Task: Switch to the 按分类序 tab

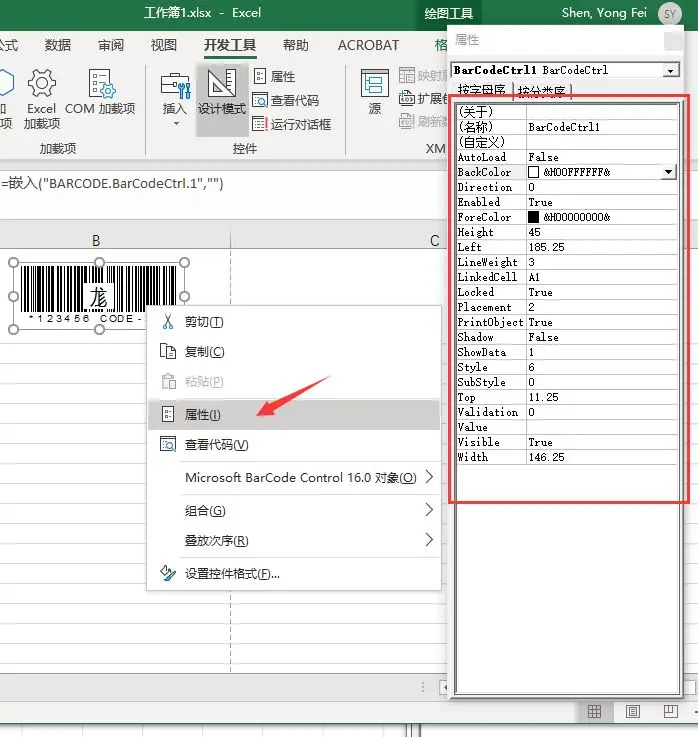Action: pos(541,91)
